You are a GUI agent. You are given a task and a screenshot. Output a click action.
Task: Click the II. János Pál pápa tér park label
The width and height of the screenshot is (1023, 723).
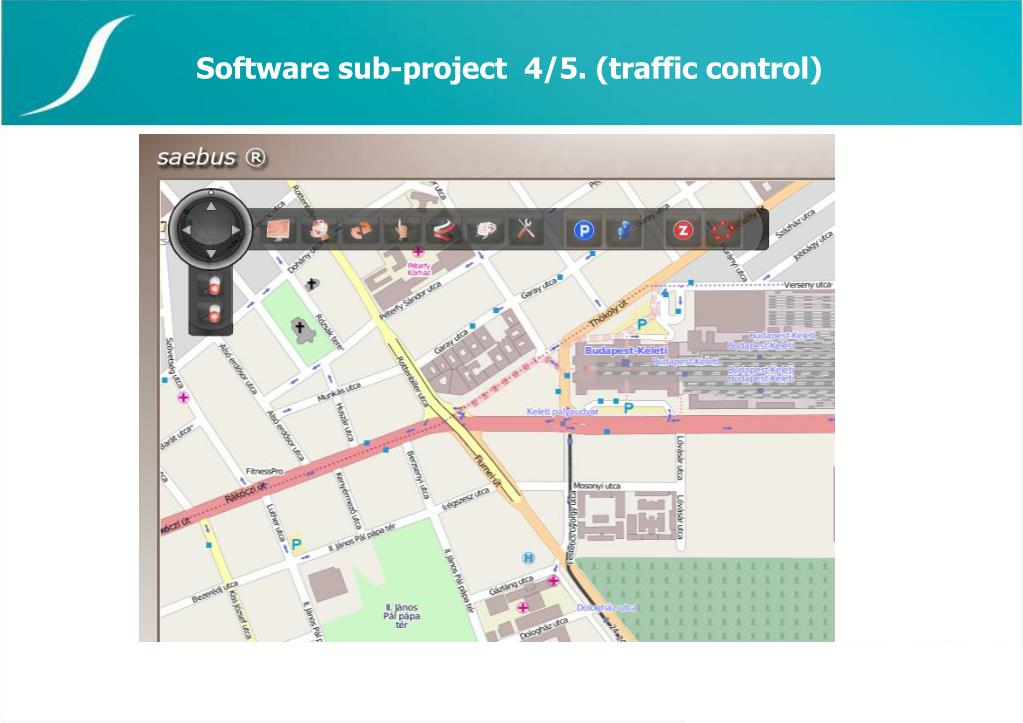(401, 616)
